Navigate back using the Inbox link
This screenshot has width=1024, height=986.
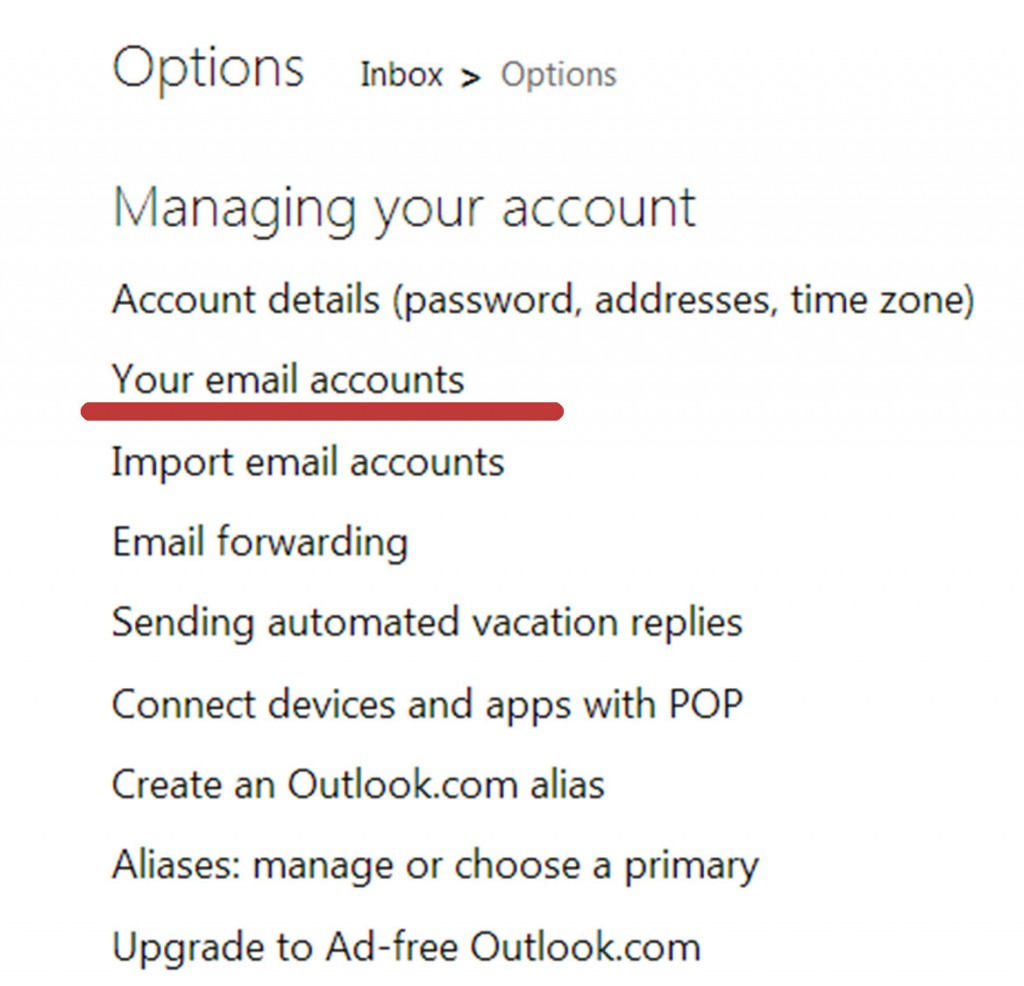(400, 75)
